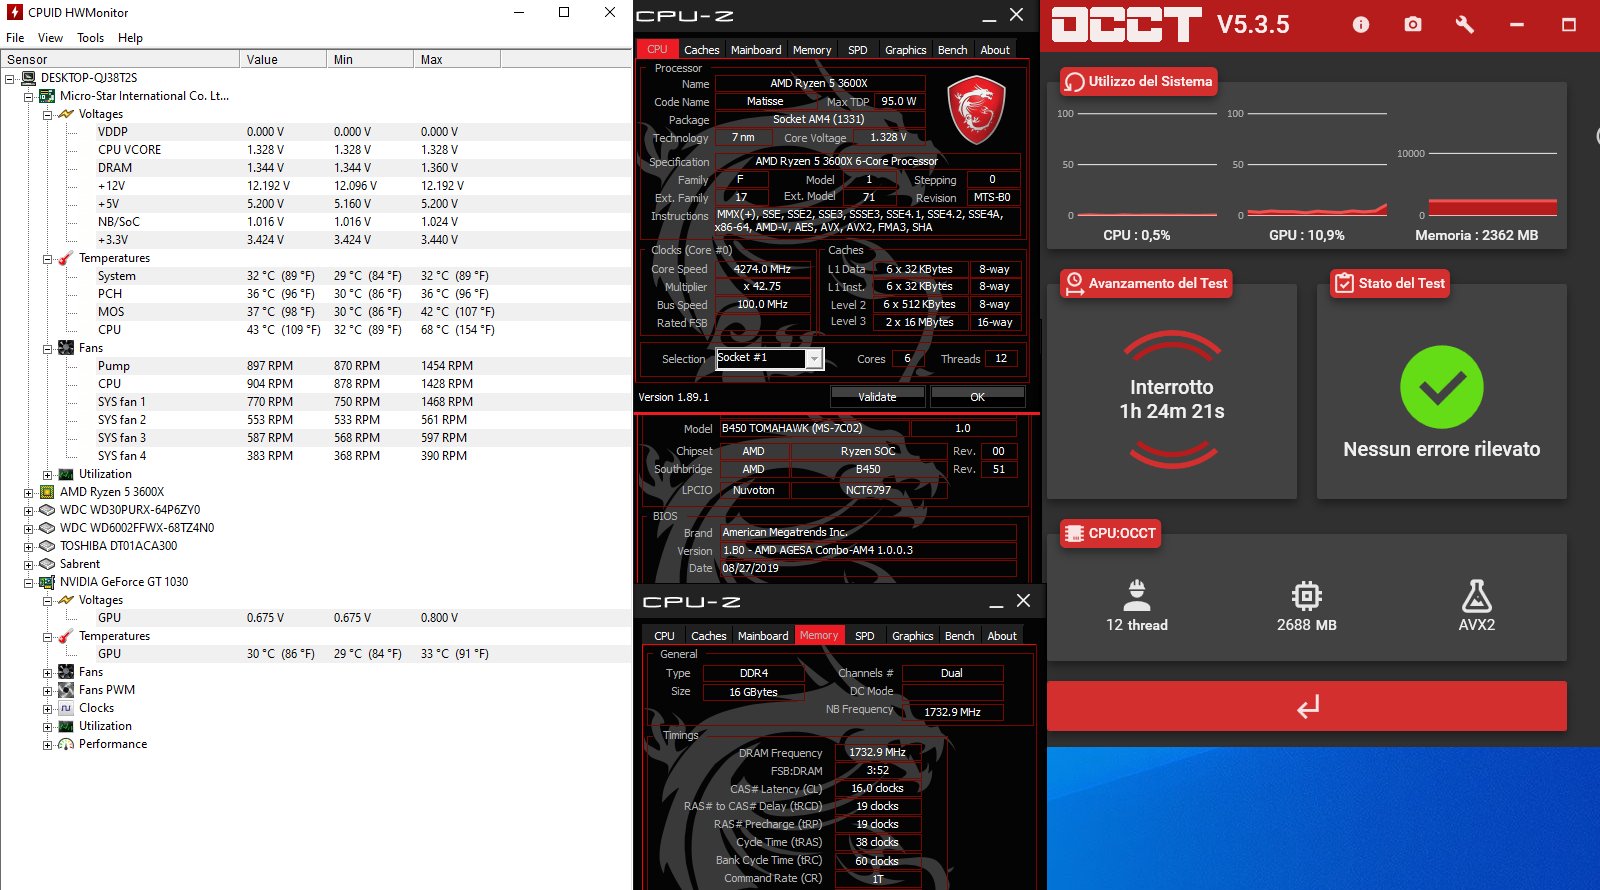The width and height of the screenshot is (1600, 890).
Task: Click the HWMonitor lightning app icon
Action: 15,12
